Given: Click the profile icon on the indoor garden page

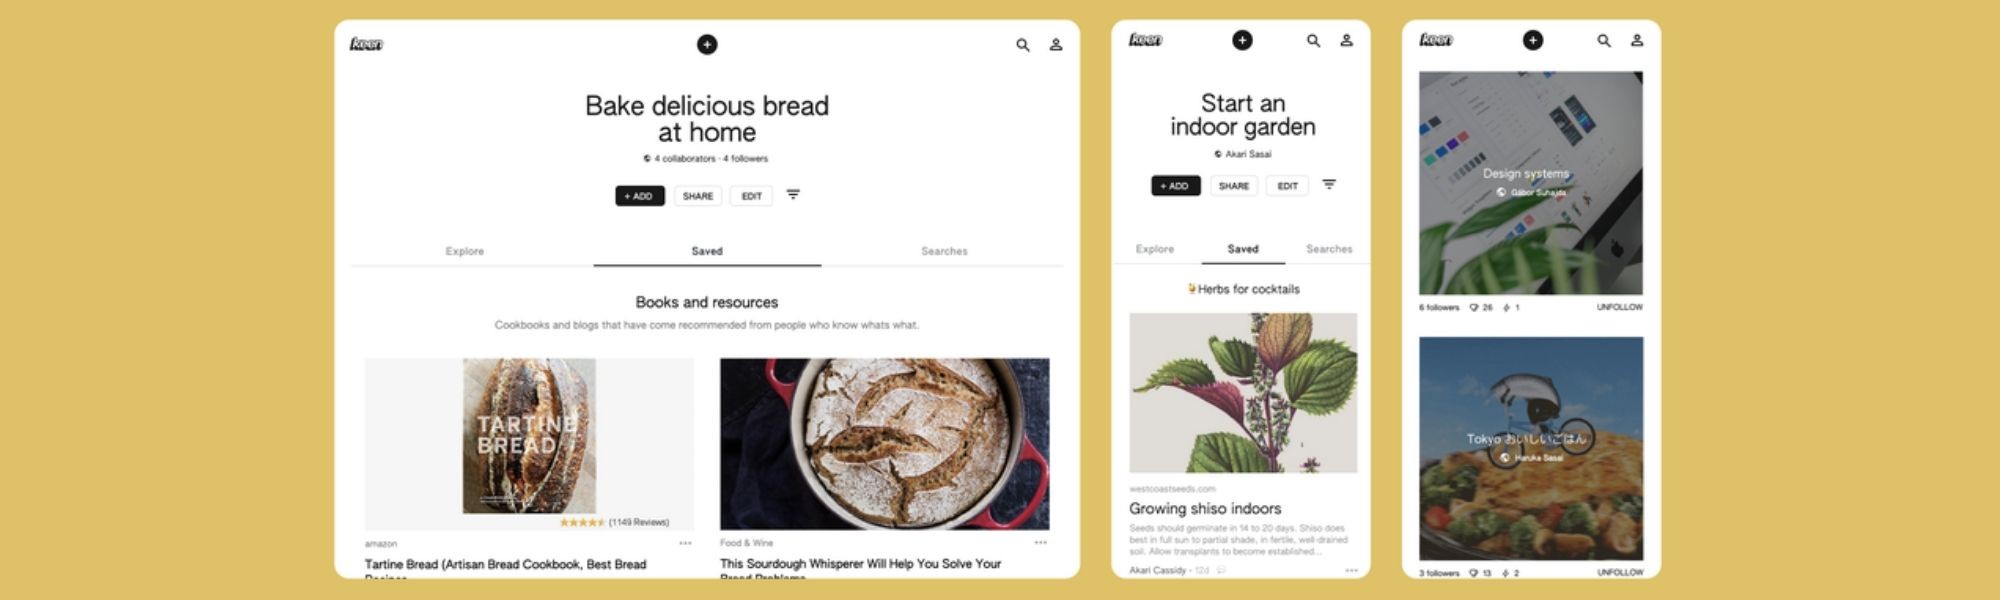Looking at the screenshot, I should click(x=1346, y=41).
